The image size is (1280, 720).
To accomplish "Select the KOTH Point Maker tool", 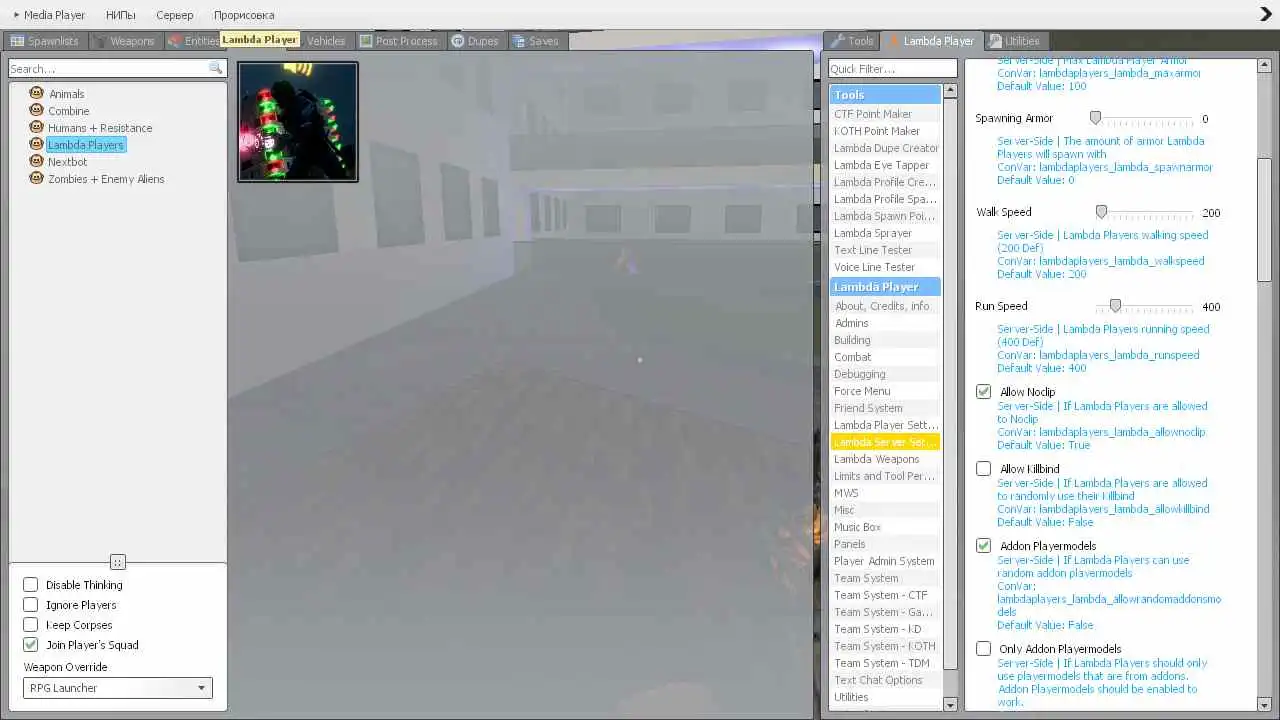I will click(885, 131).
